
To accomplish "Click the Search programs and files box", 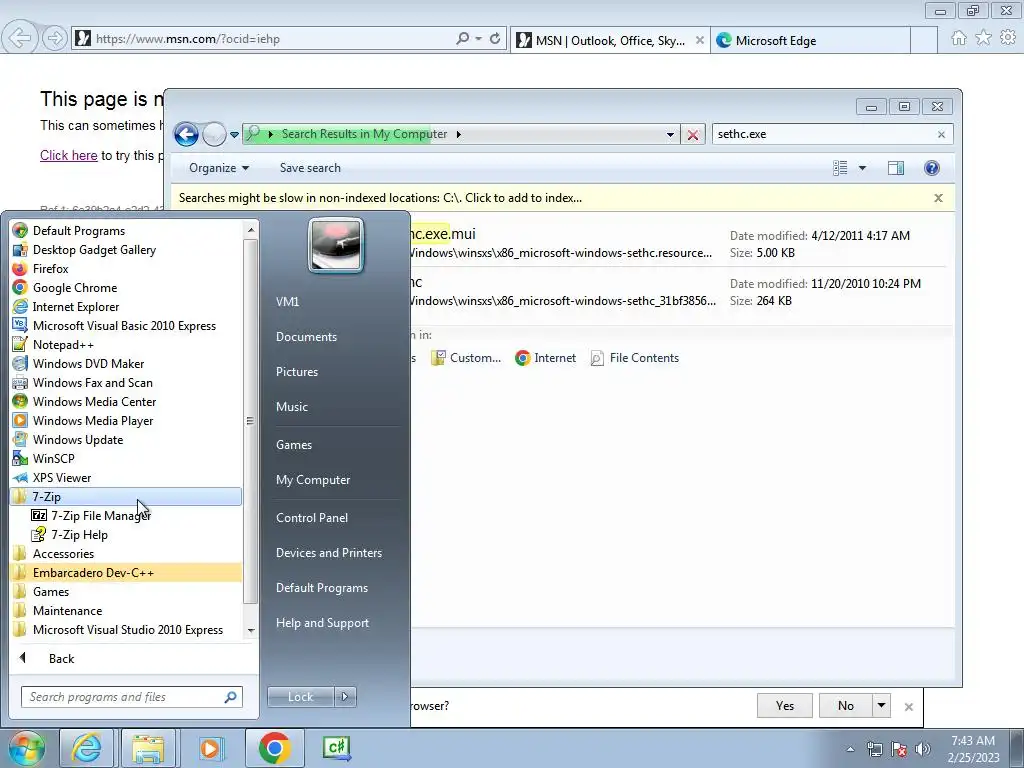I will click(131, 697).
